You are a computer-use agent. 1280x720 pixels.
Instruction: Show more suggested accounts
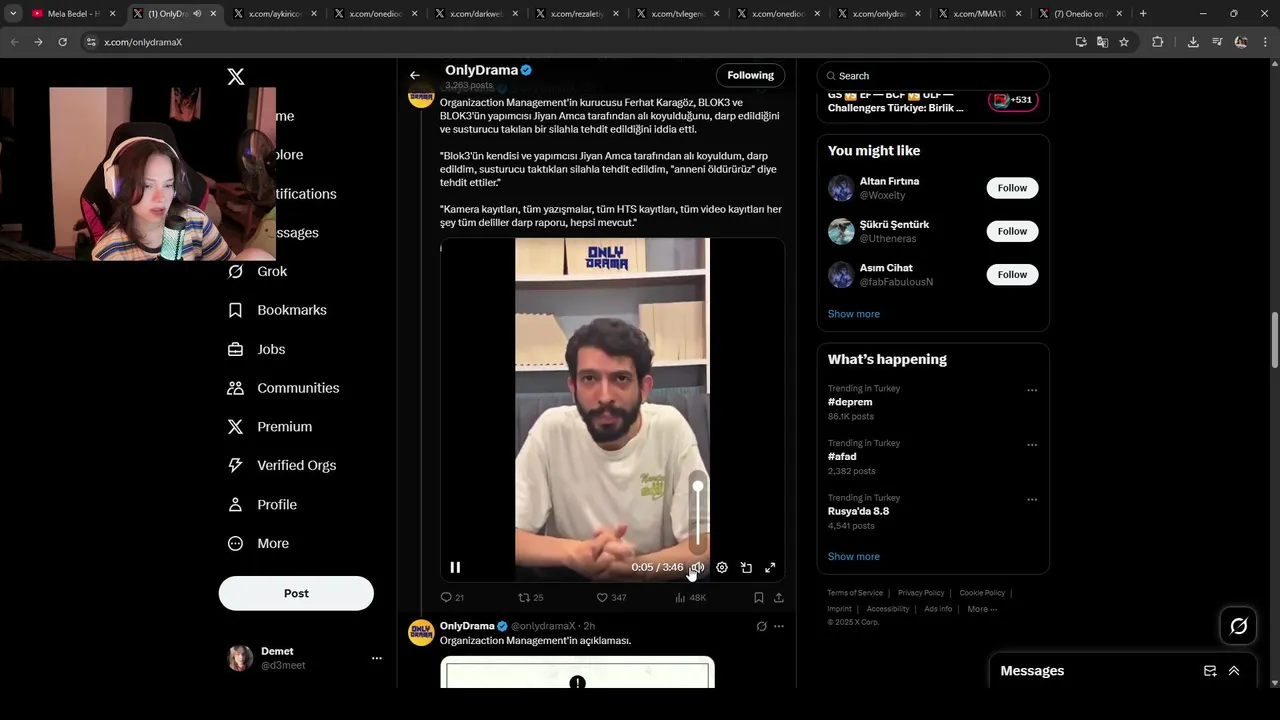tap(853, 314)
